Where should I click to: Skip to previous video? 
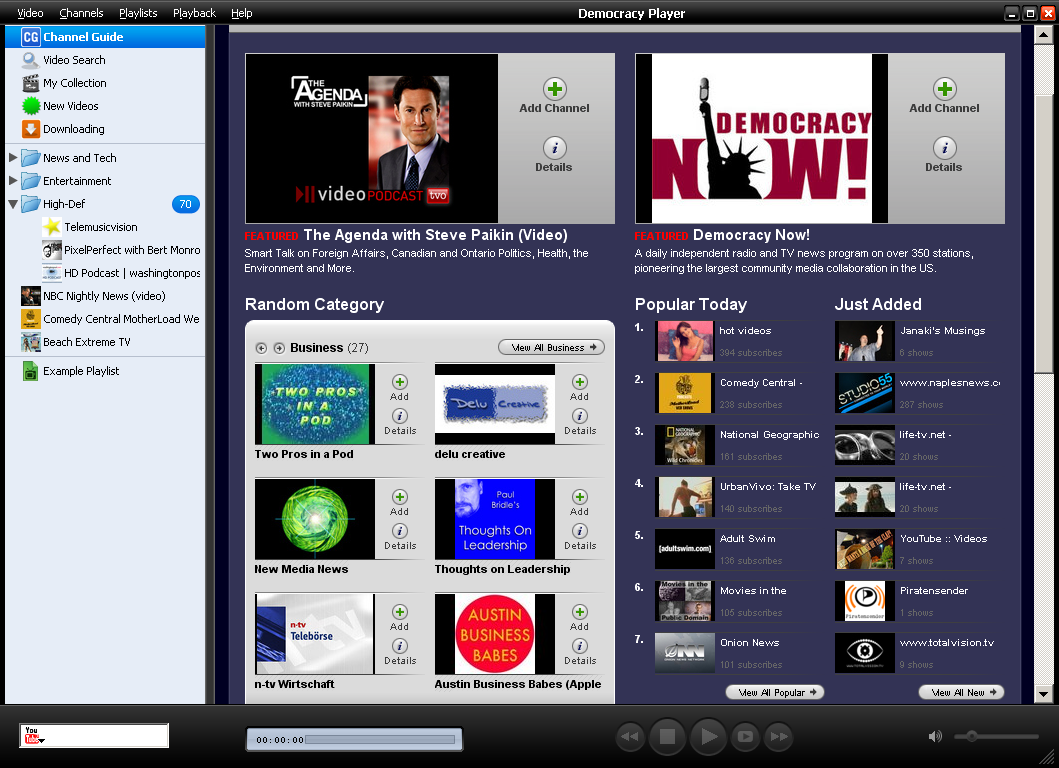point(630,737)
